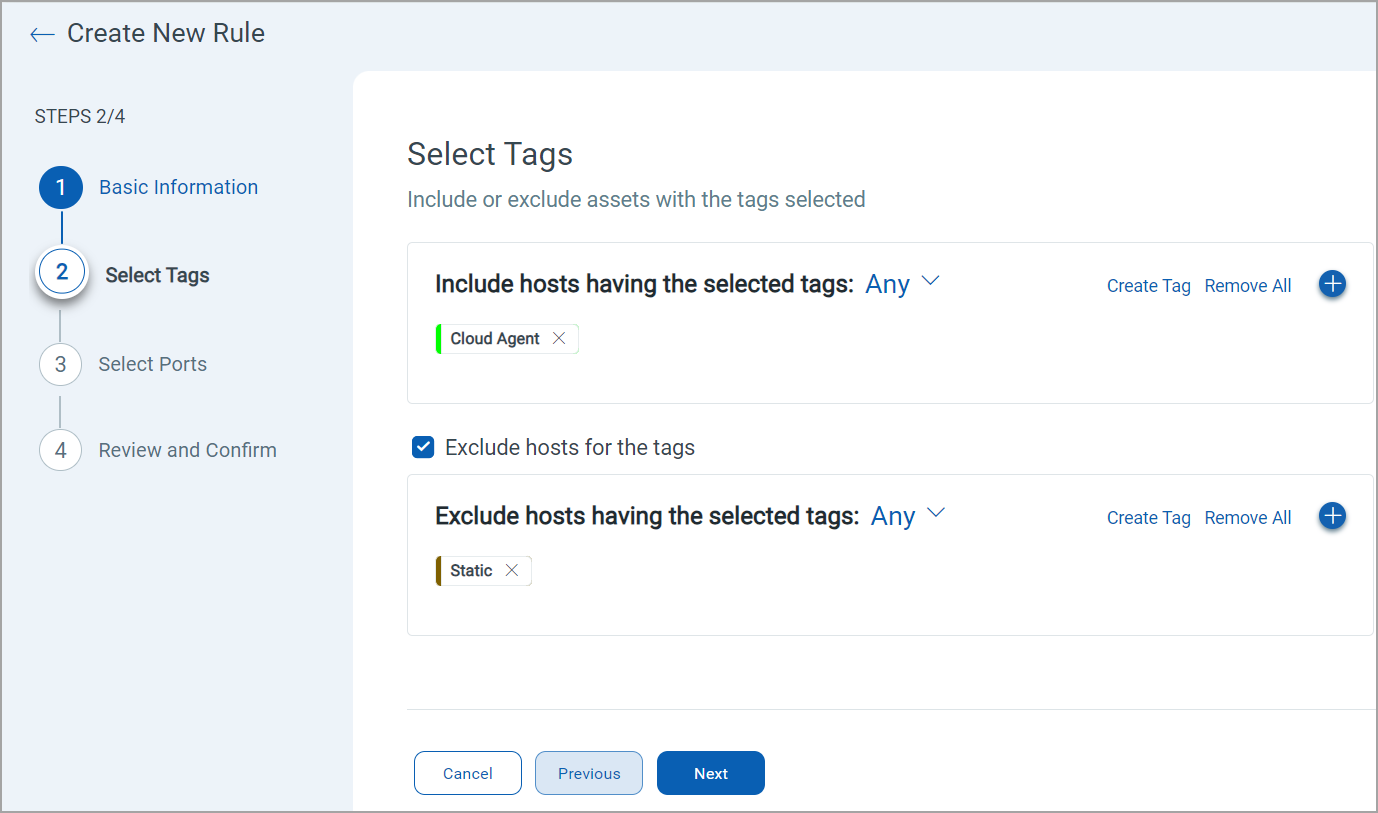The width and height of the screenshot is (1378, 813).
Task: Open the Any dropdown for included hosts
Action: pyautogui.click(x=903, y=284)
